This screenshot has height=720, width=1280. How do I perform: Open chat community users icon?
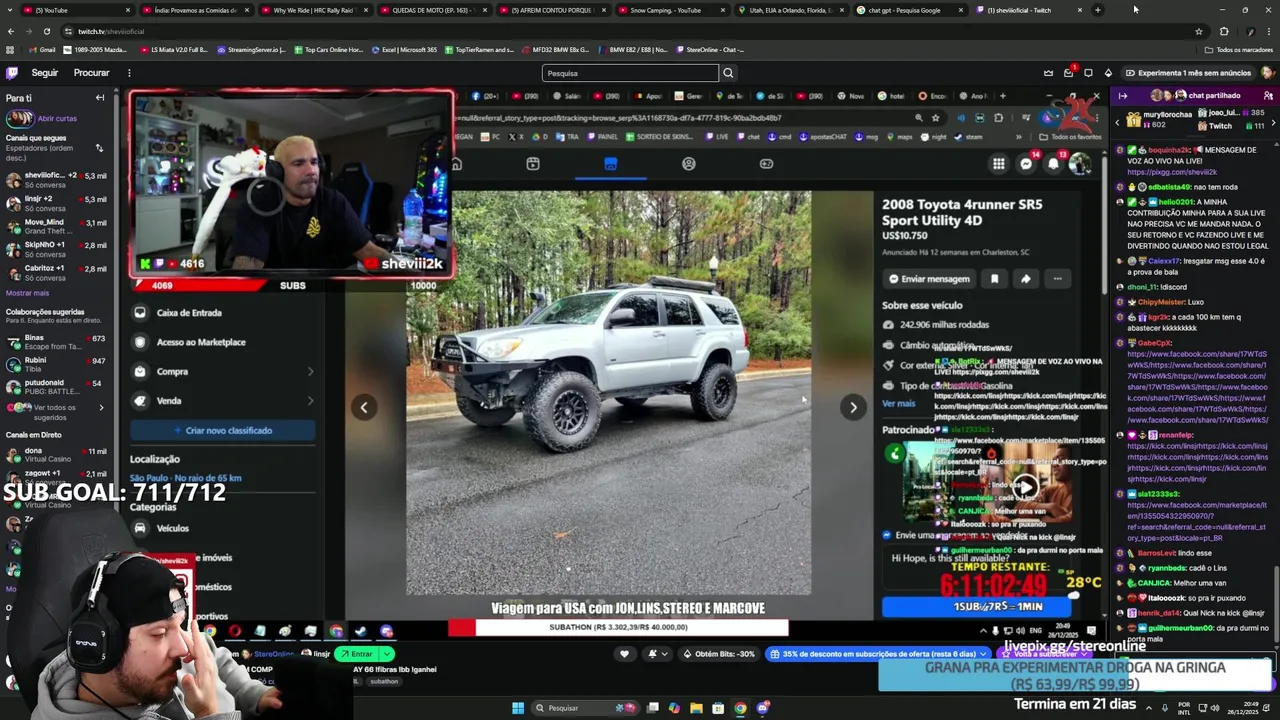(x=1269, y=96)
